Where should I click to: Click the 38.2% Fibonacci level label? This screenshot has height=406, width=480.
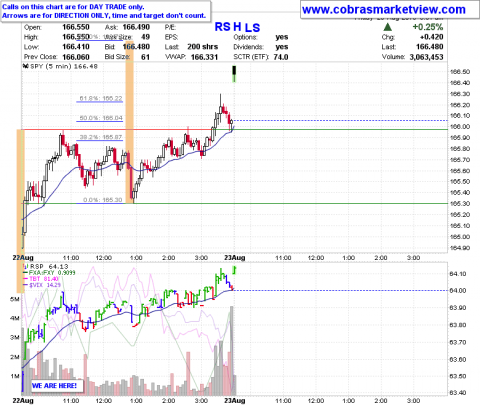(x=101, y=137)
